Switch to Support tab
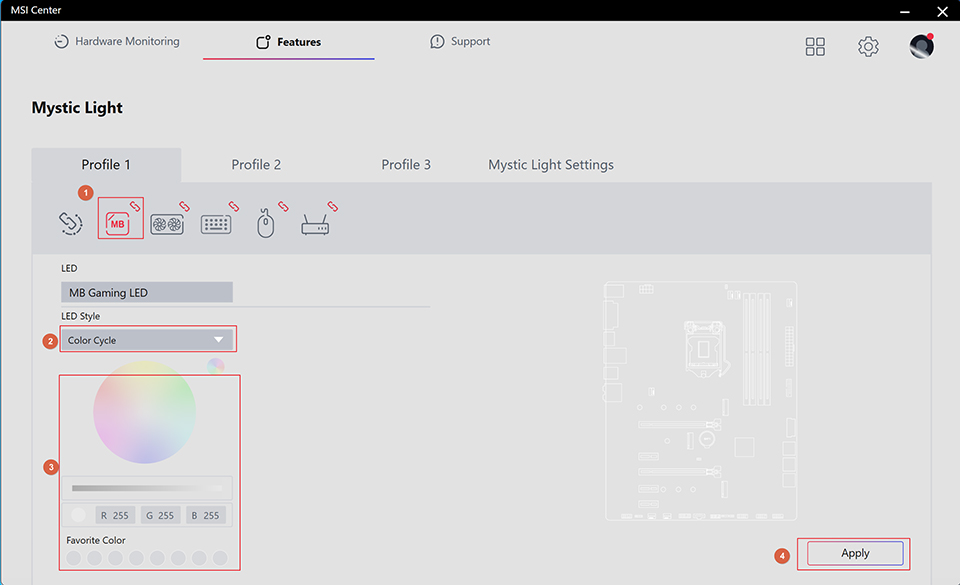 [x=460, y=42]
